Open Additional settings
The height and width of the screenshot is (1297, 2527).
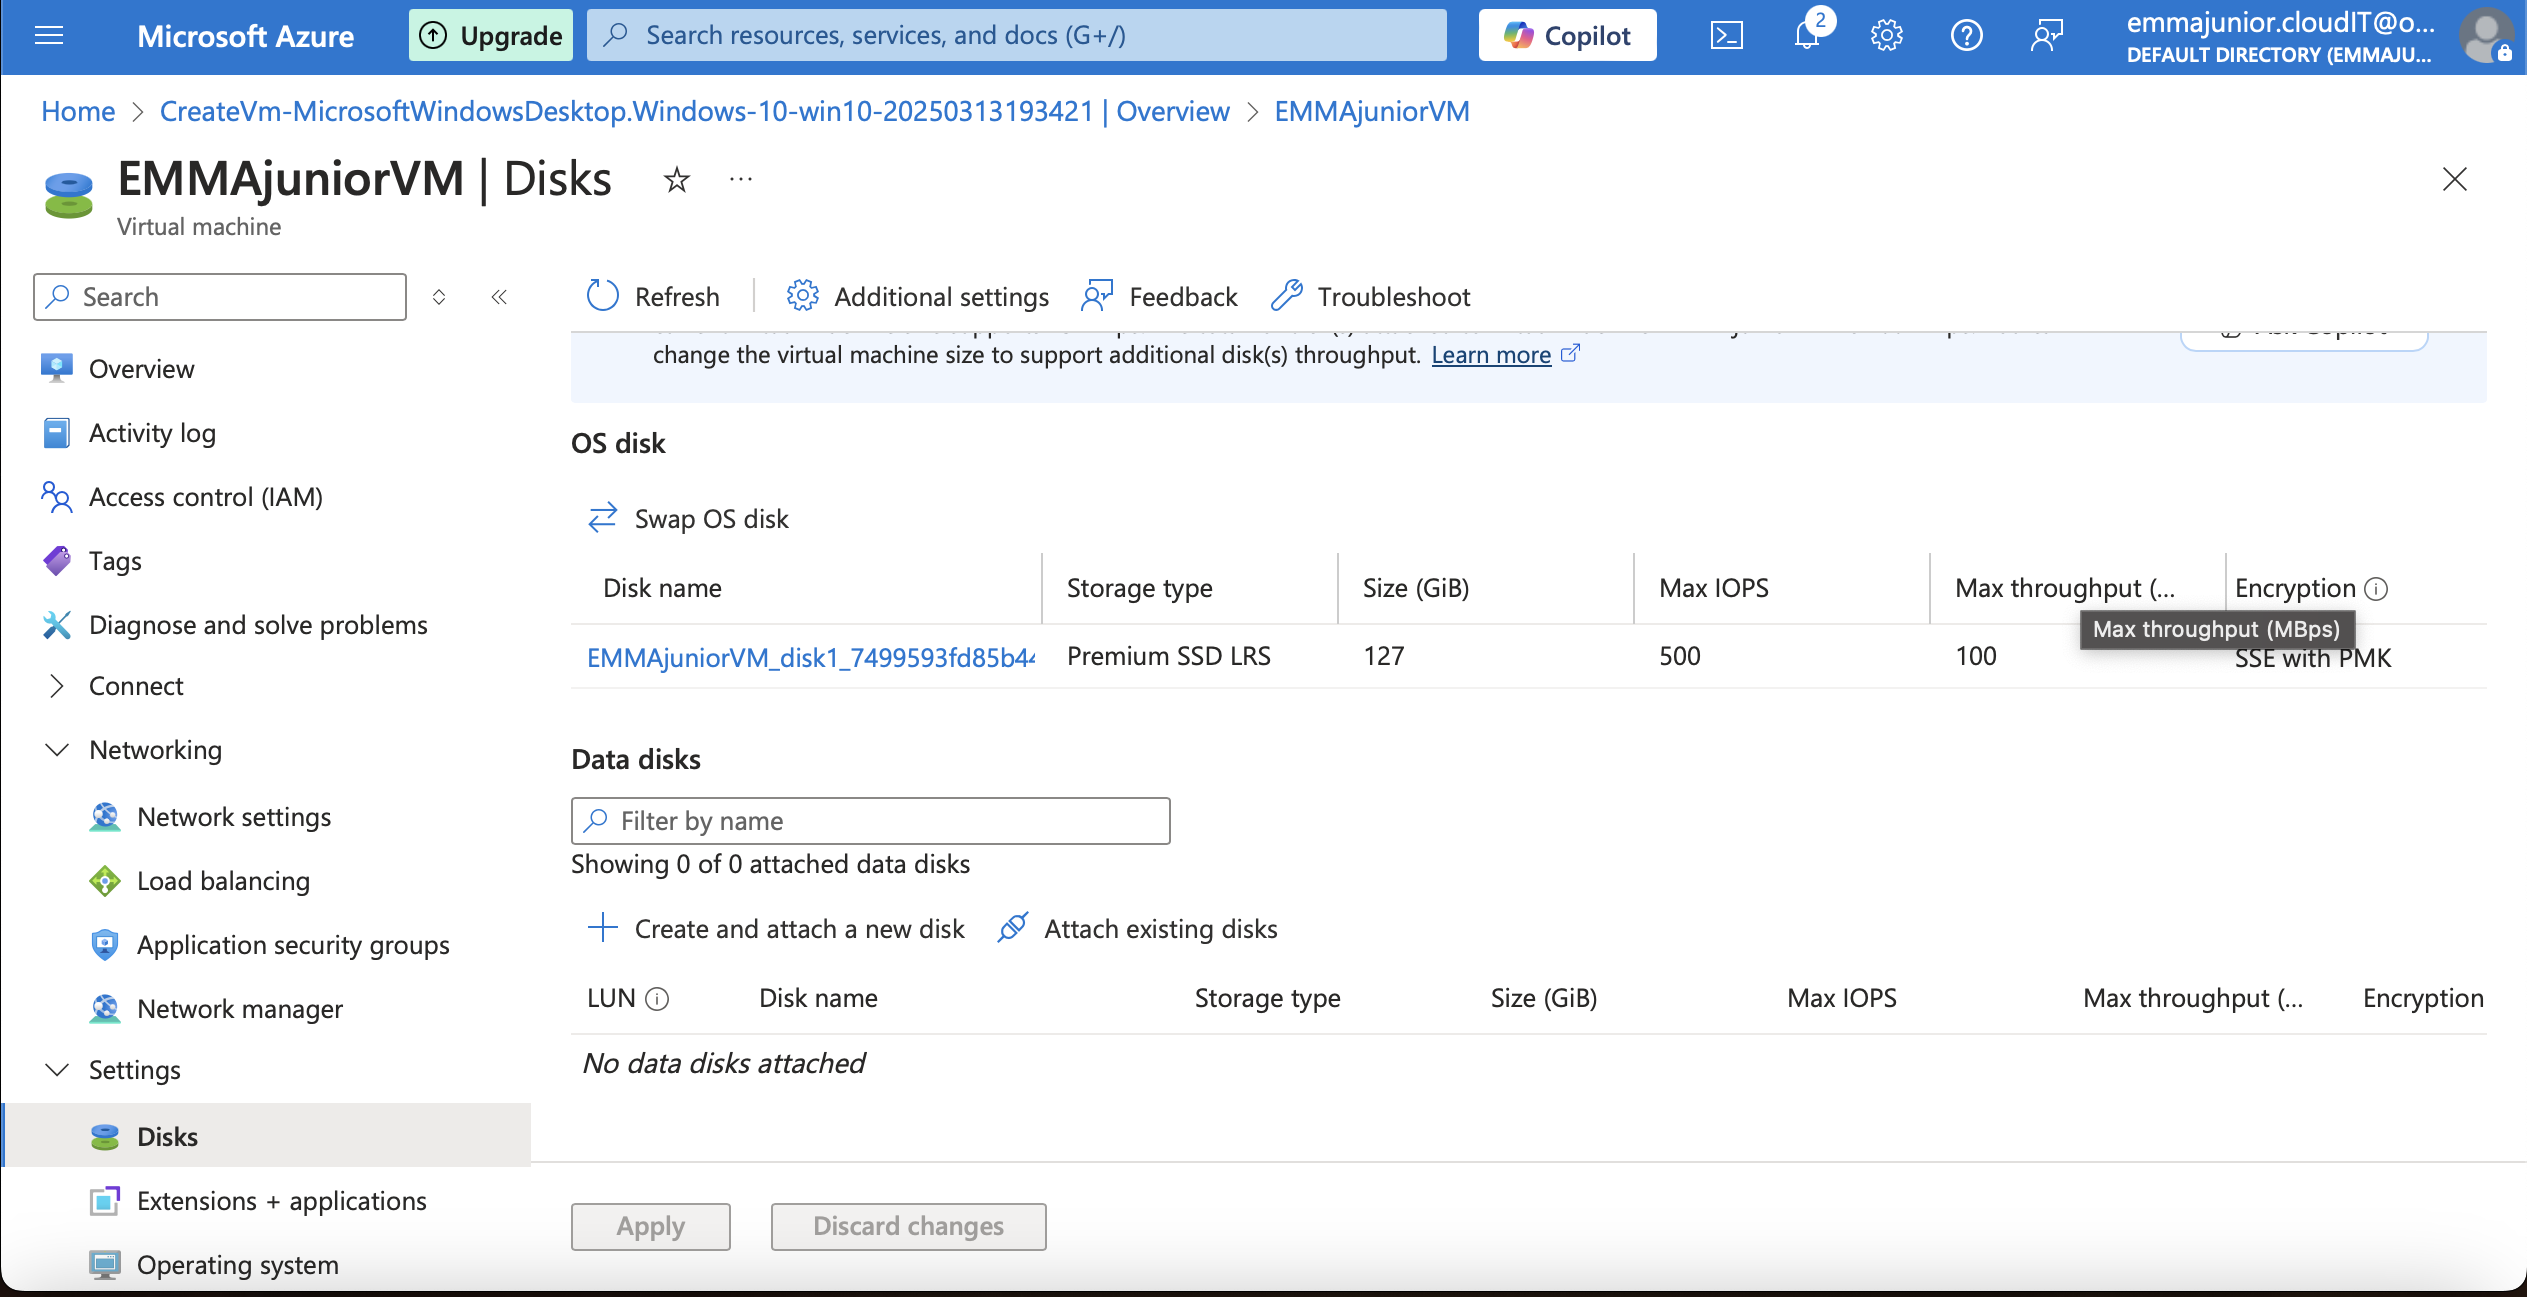coord(917,297)
